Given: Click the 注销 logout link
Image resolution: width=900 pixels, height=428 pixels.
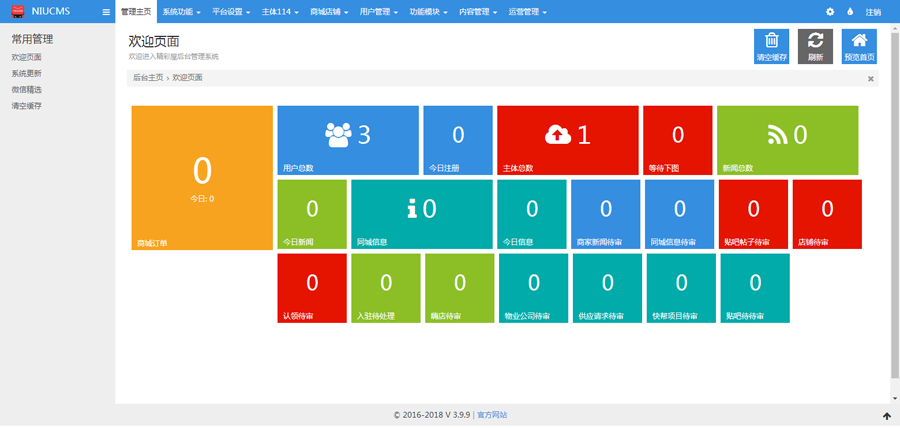Looking at the screenshot, I should coord(873,12).
